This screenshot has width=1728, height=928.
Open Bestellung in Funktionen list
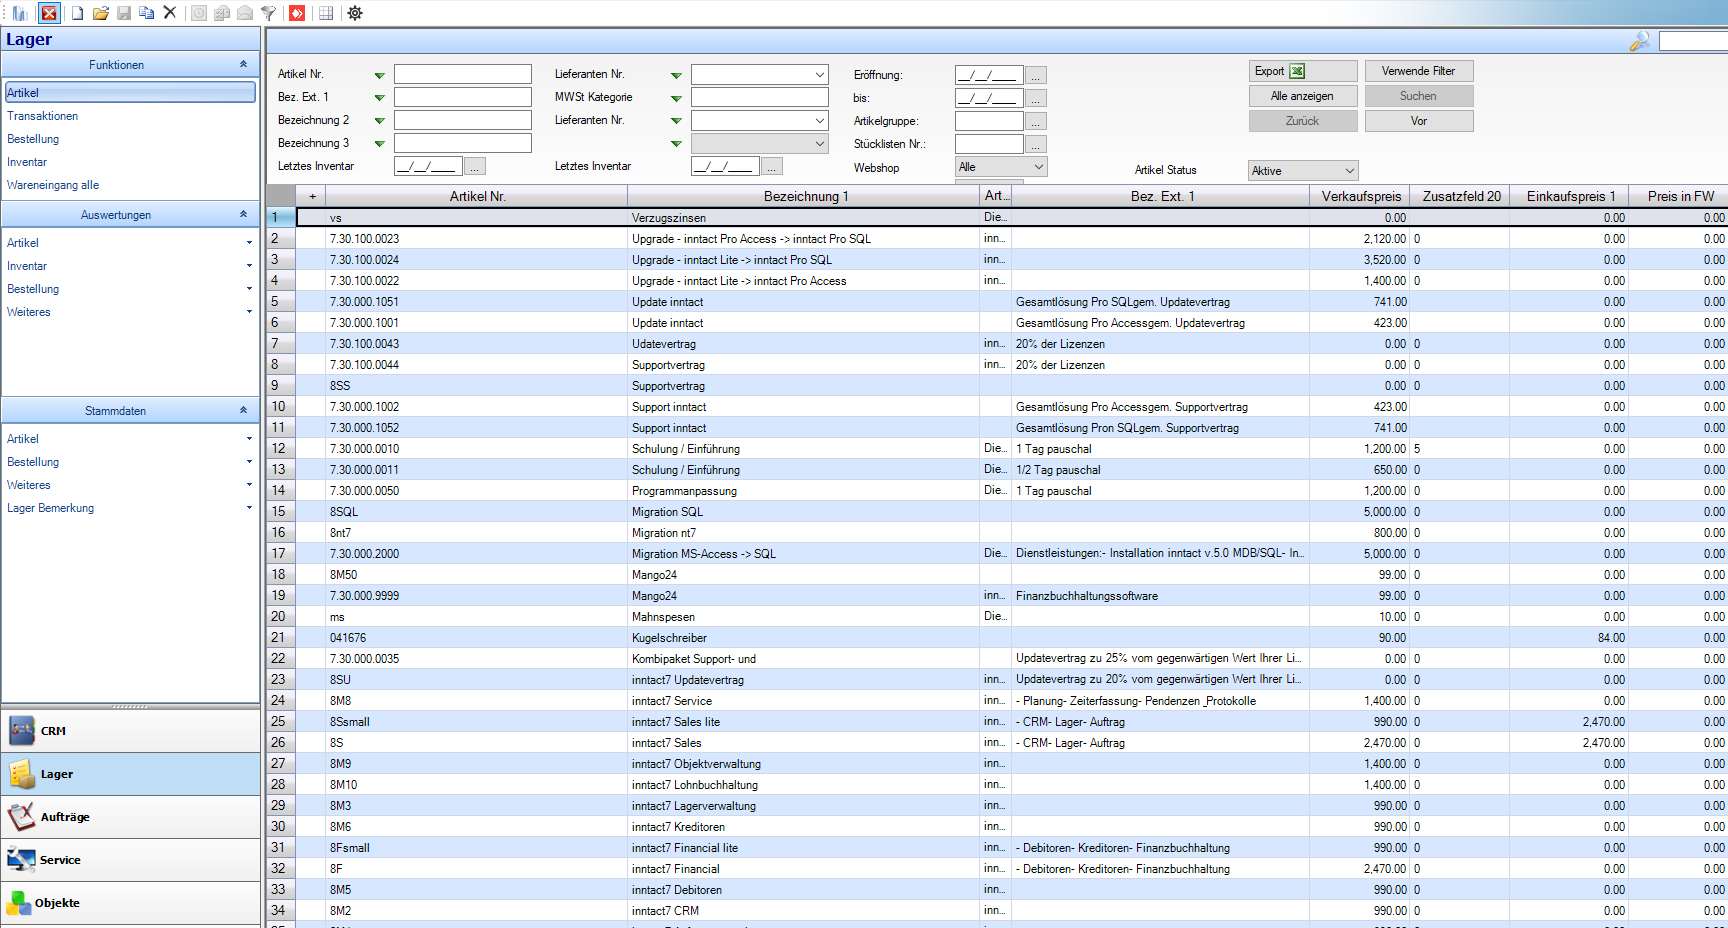coord(33,139)
